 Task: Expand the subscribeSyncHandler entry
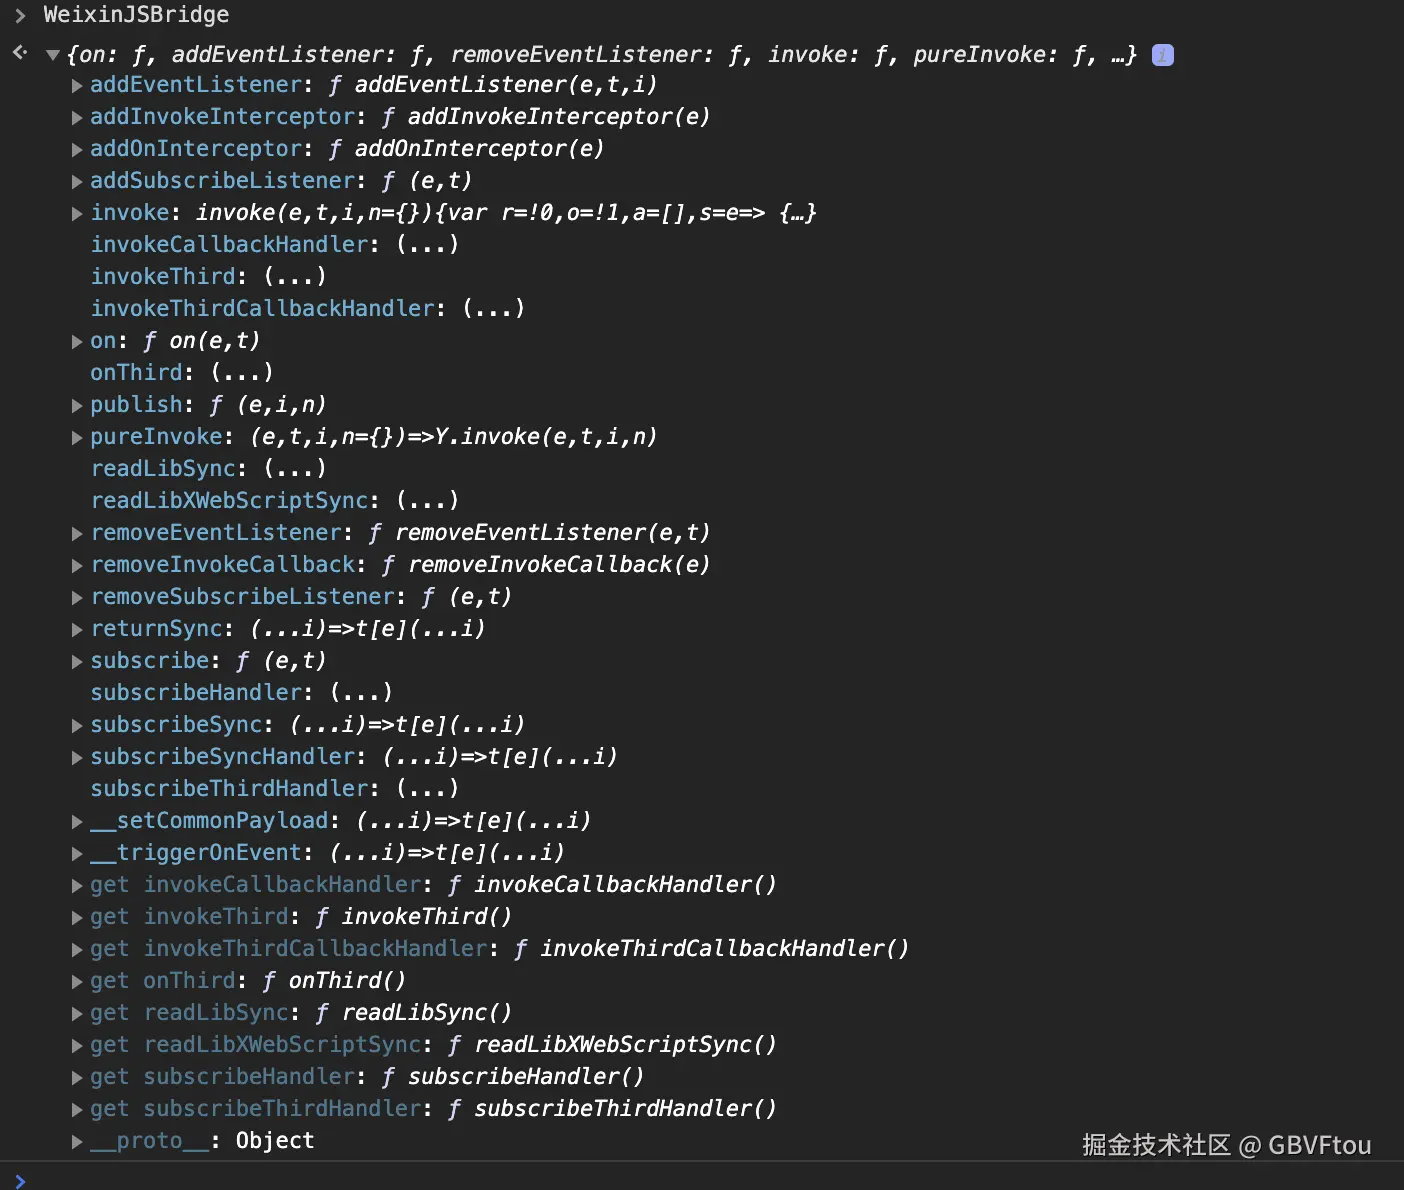77,758
